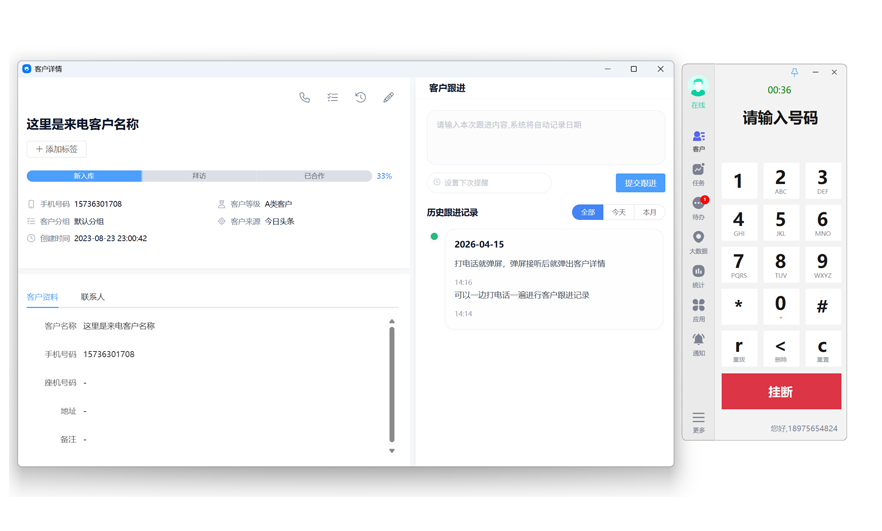Click the pencil edit icon
882x531 pixels.
click(x=389, y=97)
